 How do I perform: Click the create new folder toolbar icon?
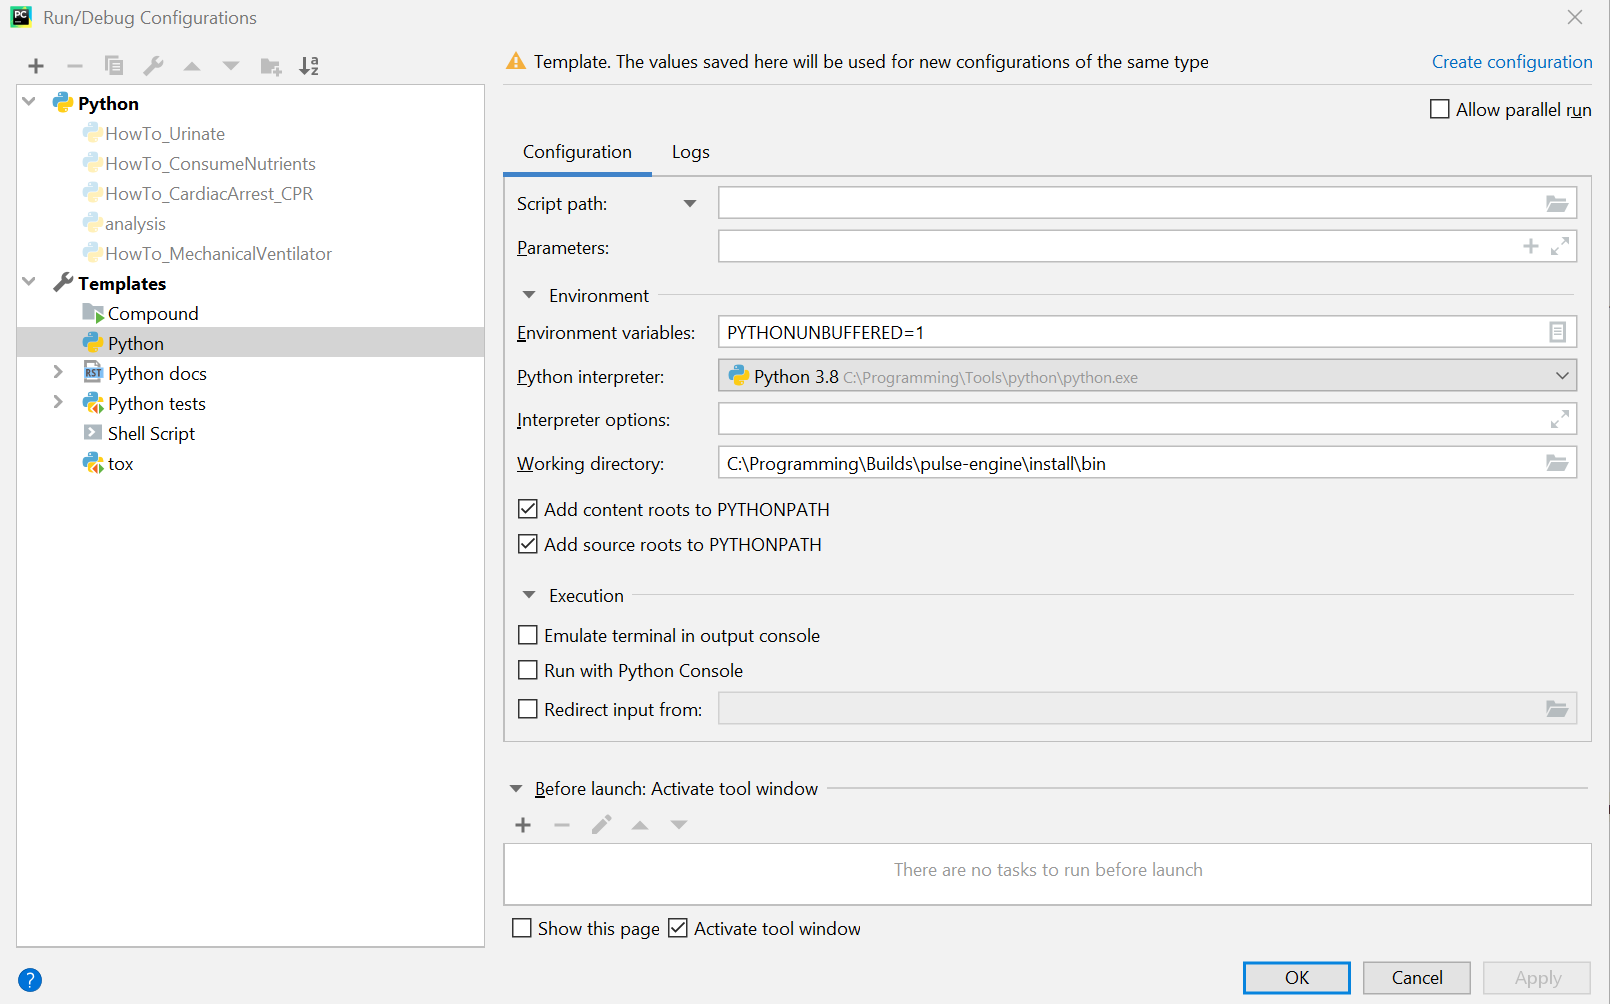point(270,66)
